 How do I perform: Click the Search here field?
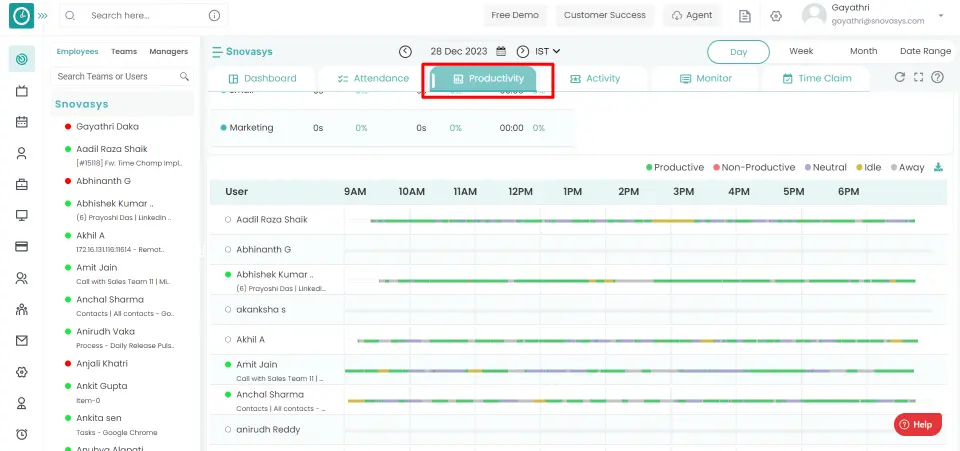pos(143,16)
